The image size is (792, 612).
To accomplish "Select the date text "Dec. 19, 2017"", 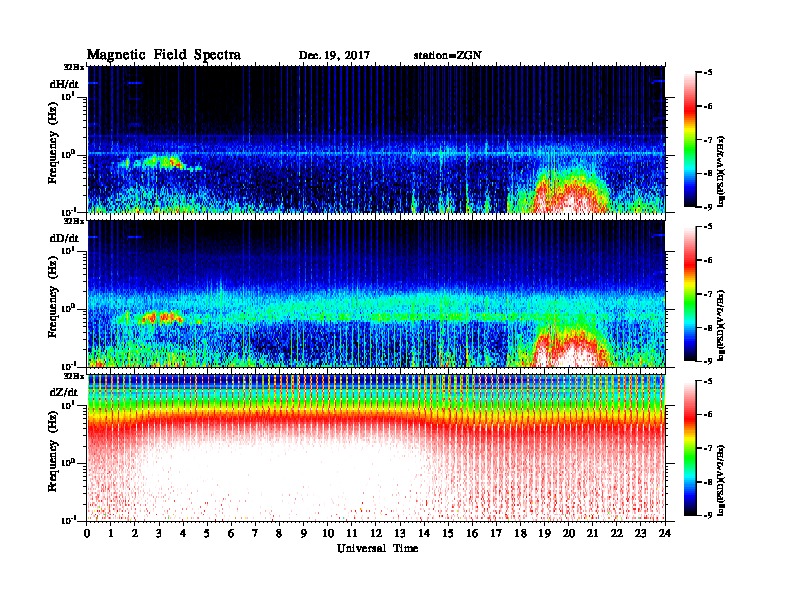I will 334,56.
